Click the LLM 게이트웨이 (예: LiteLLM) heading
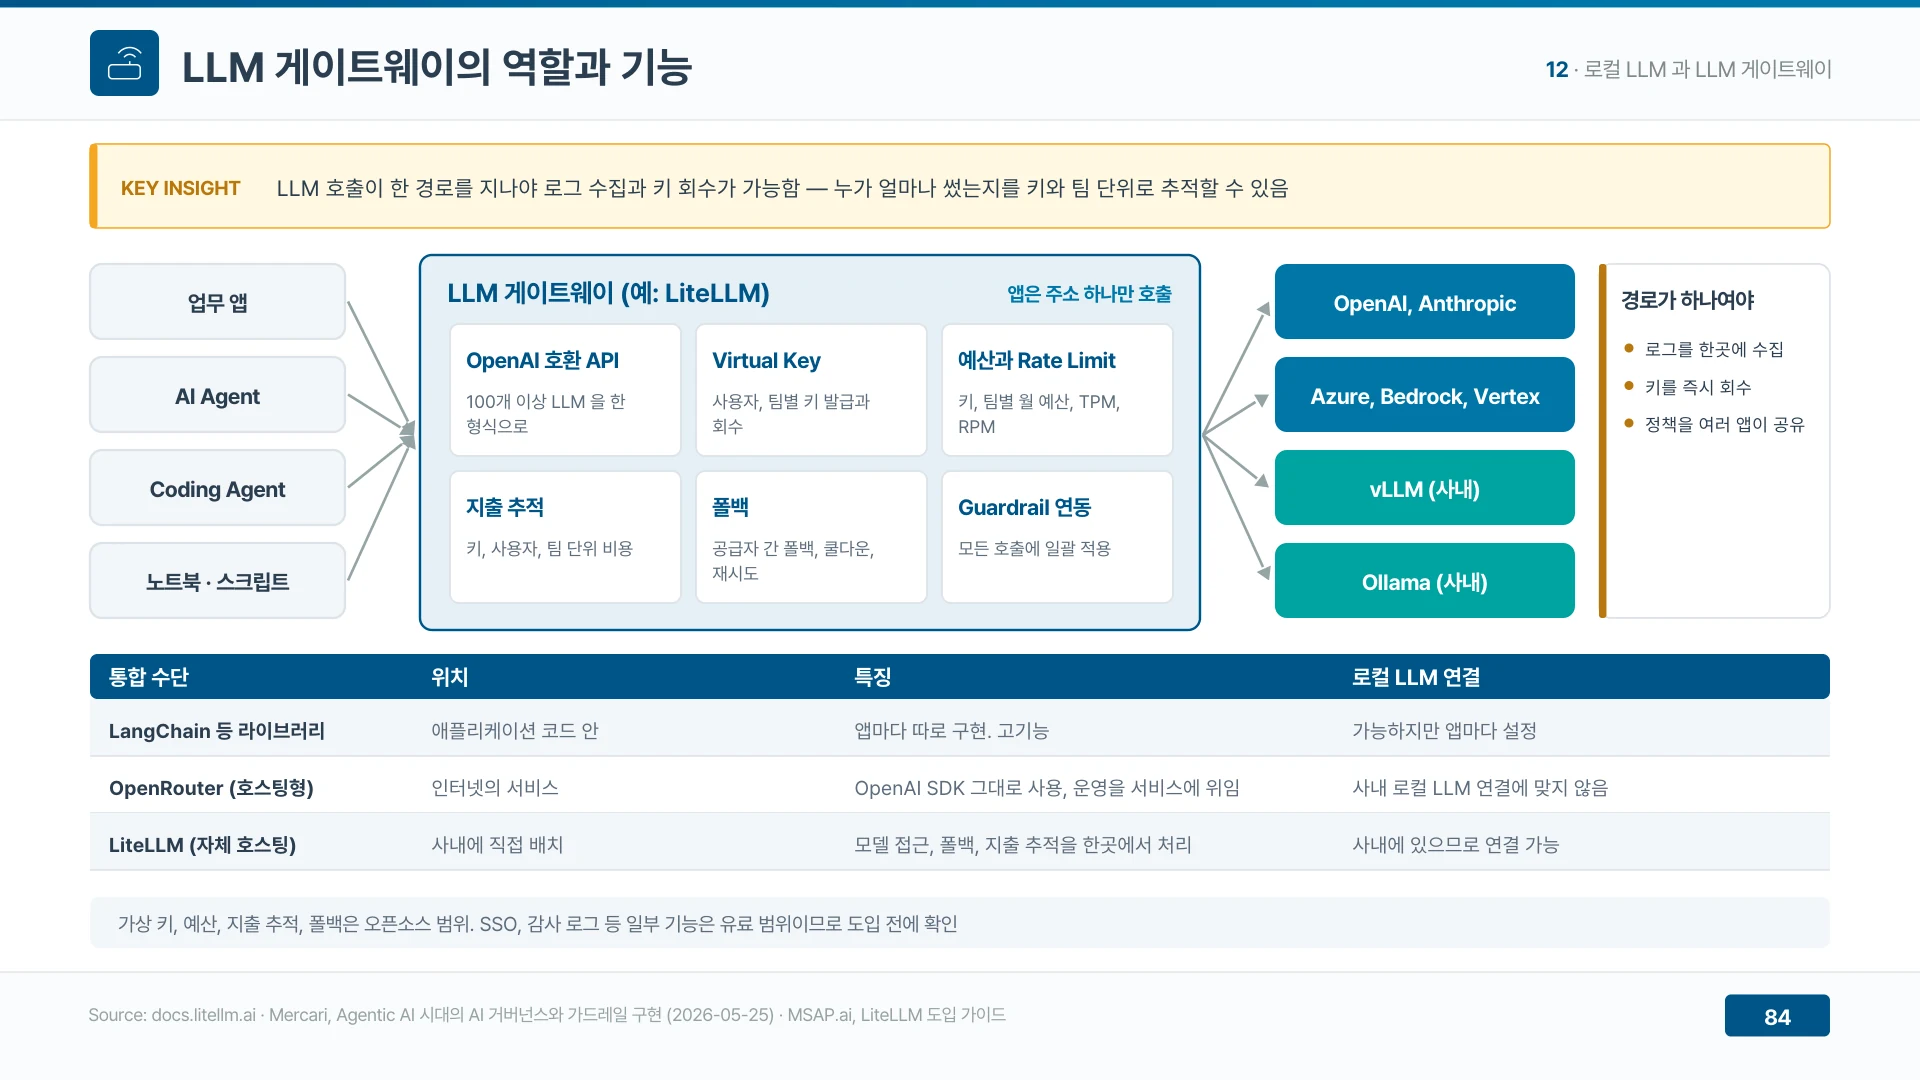 pyautogui.click(x=608, y=293)
